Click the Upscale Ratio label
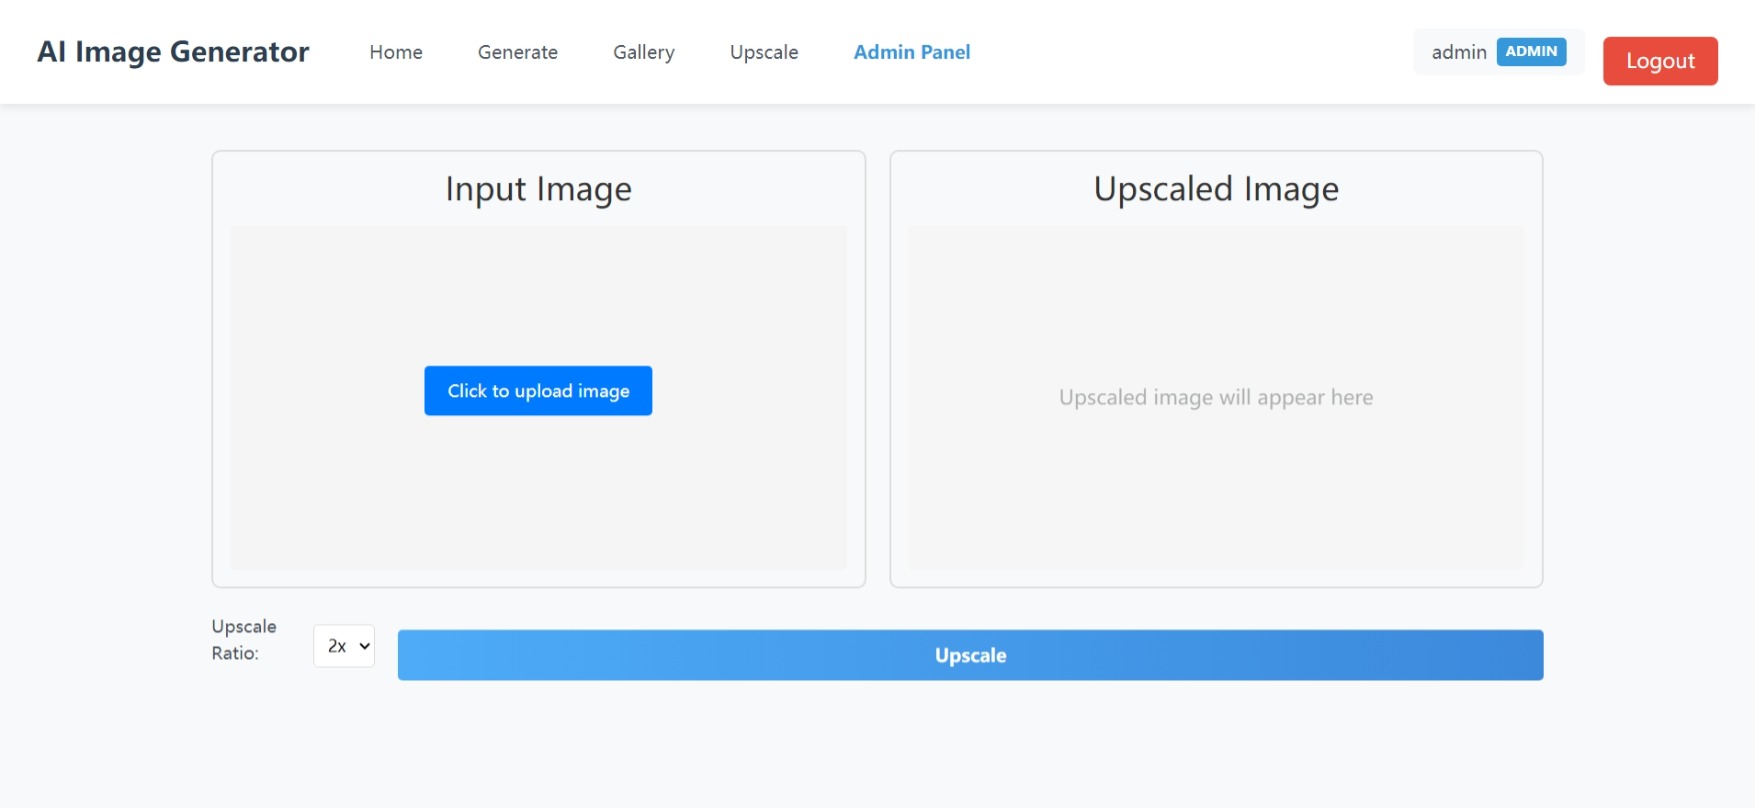1755x808 pixels. click(x=244, y=640)
